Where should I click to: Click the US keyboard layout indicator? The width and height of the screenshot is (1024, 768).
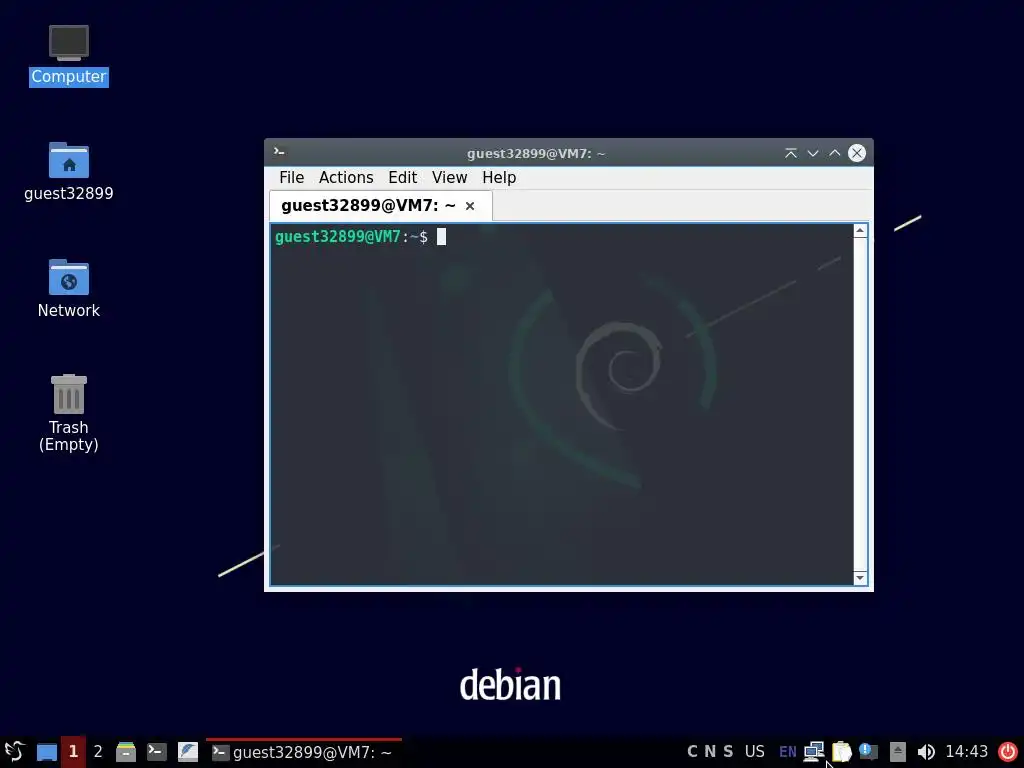click(754, 752)
